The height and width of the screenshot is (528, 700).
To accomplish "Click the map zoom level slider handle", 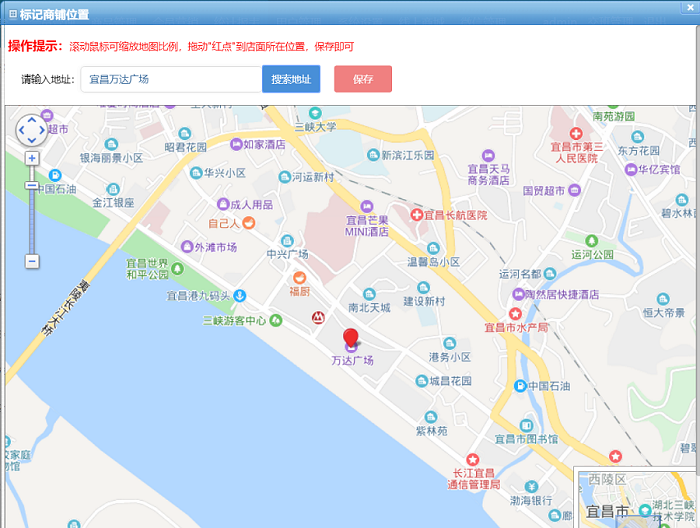I will click(x=32, y=185).
